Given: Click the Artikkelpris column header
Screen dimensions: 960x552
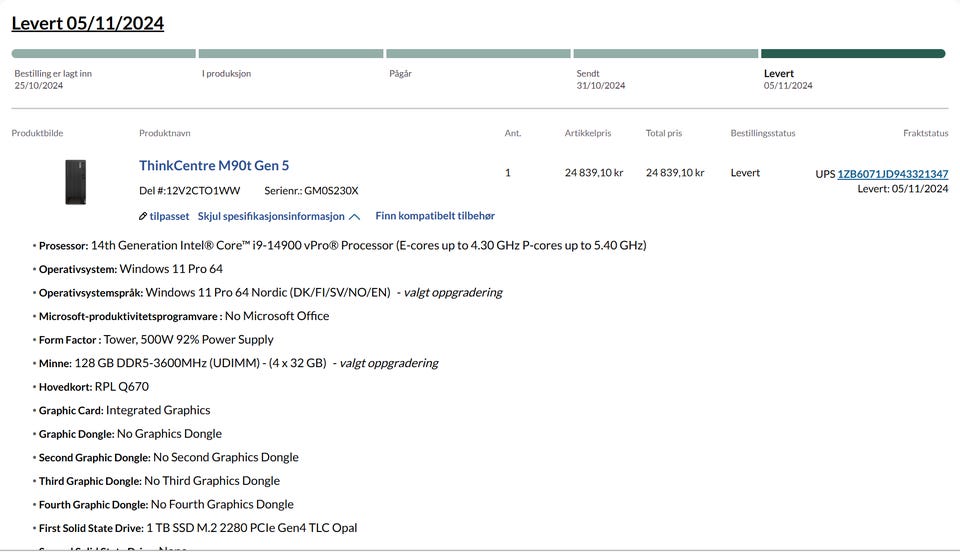Looking at the screenshot, I should pos(587,133).
